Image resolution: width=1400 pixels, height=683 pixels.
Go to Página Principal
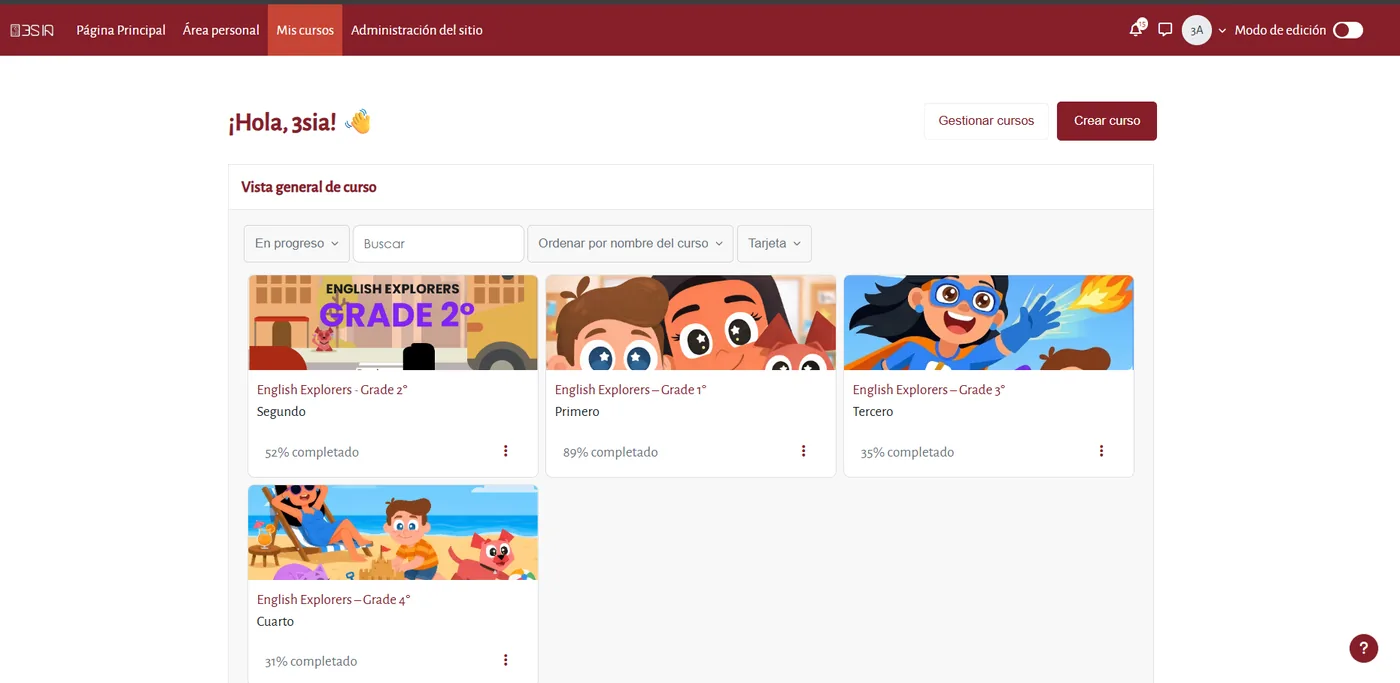[x=121, y=30]
